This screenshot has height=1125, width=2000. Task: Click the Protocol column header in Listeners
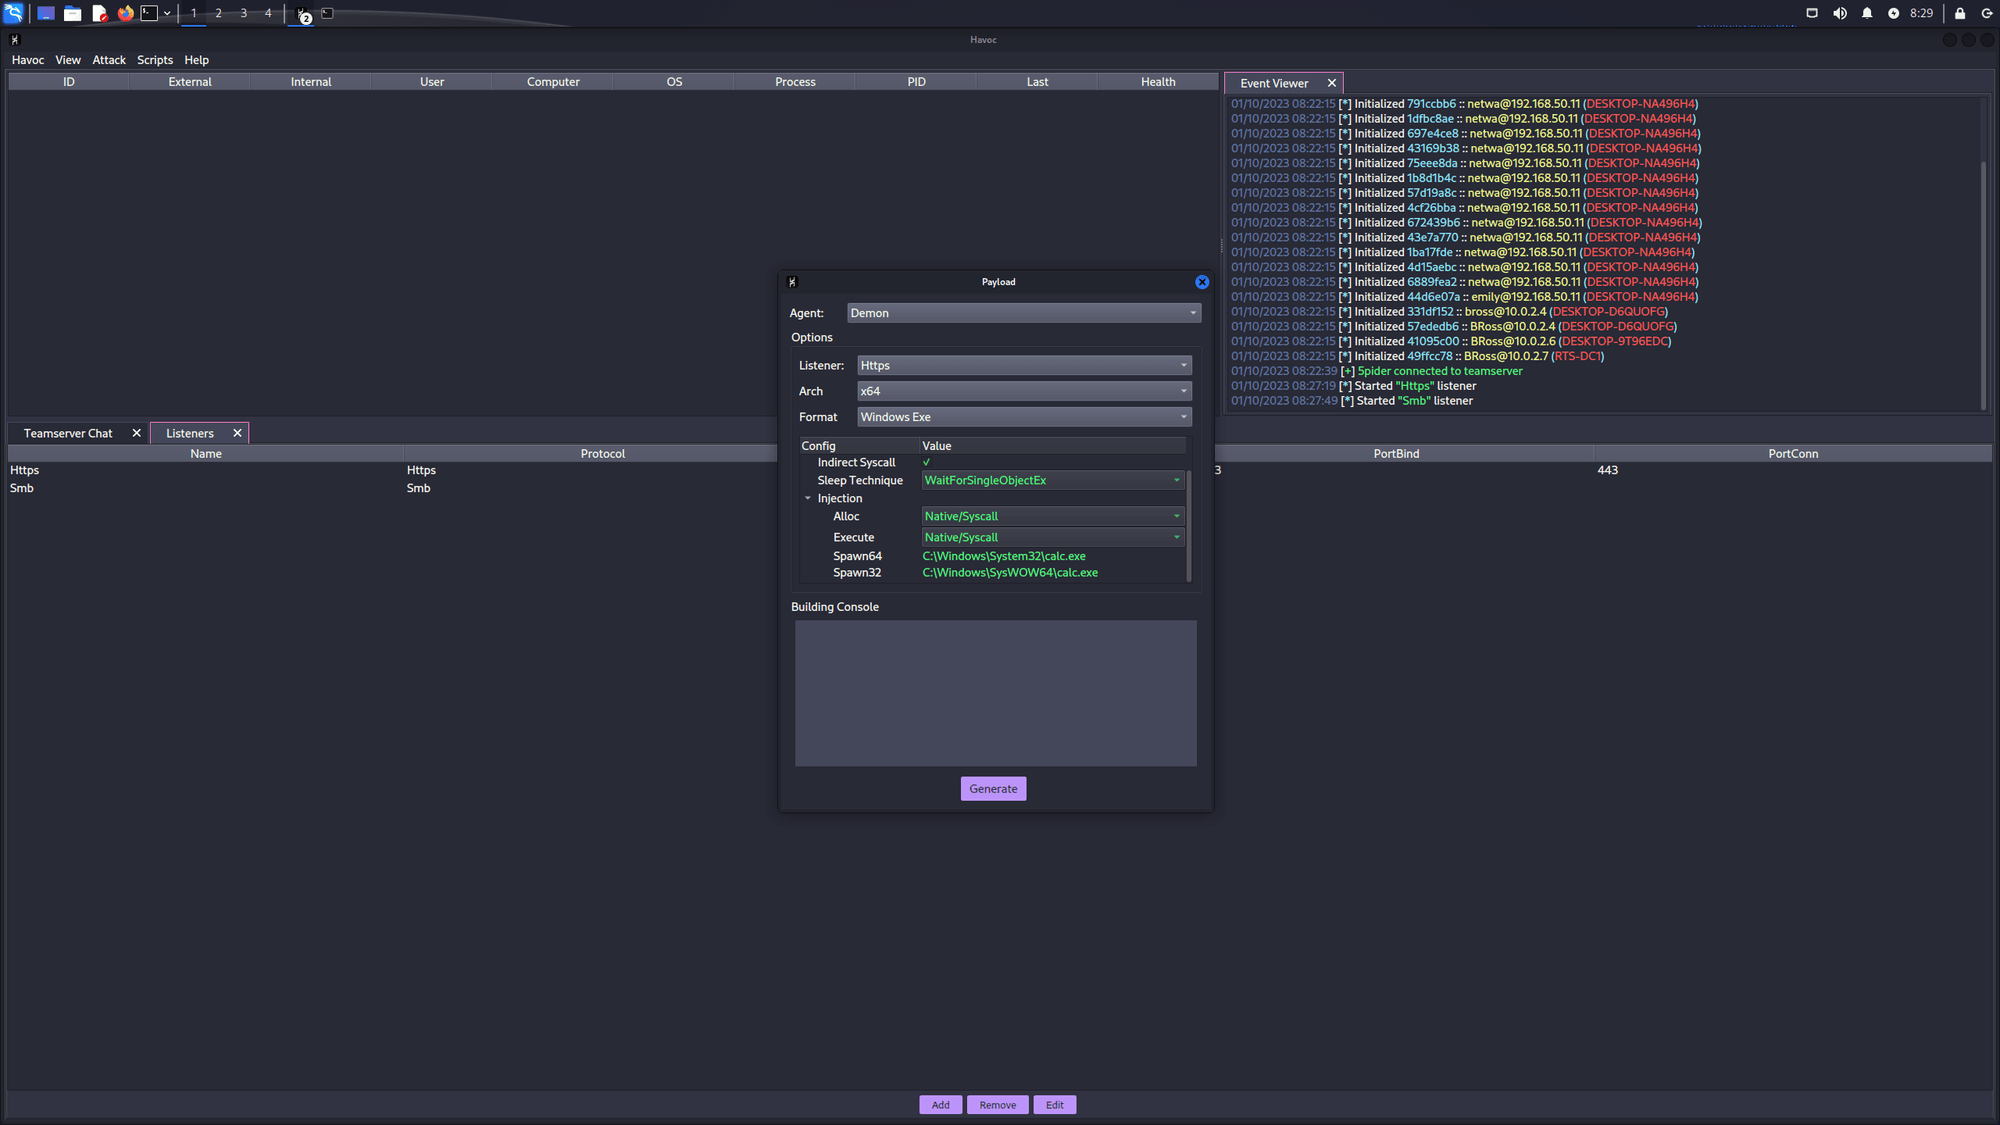[x=602, y=454]
